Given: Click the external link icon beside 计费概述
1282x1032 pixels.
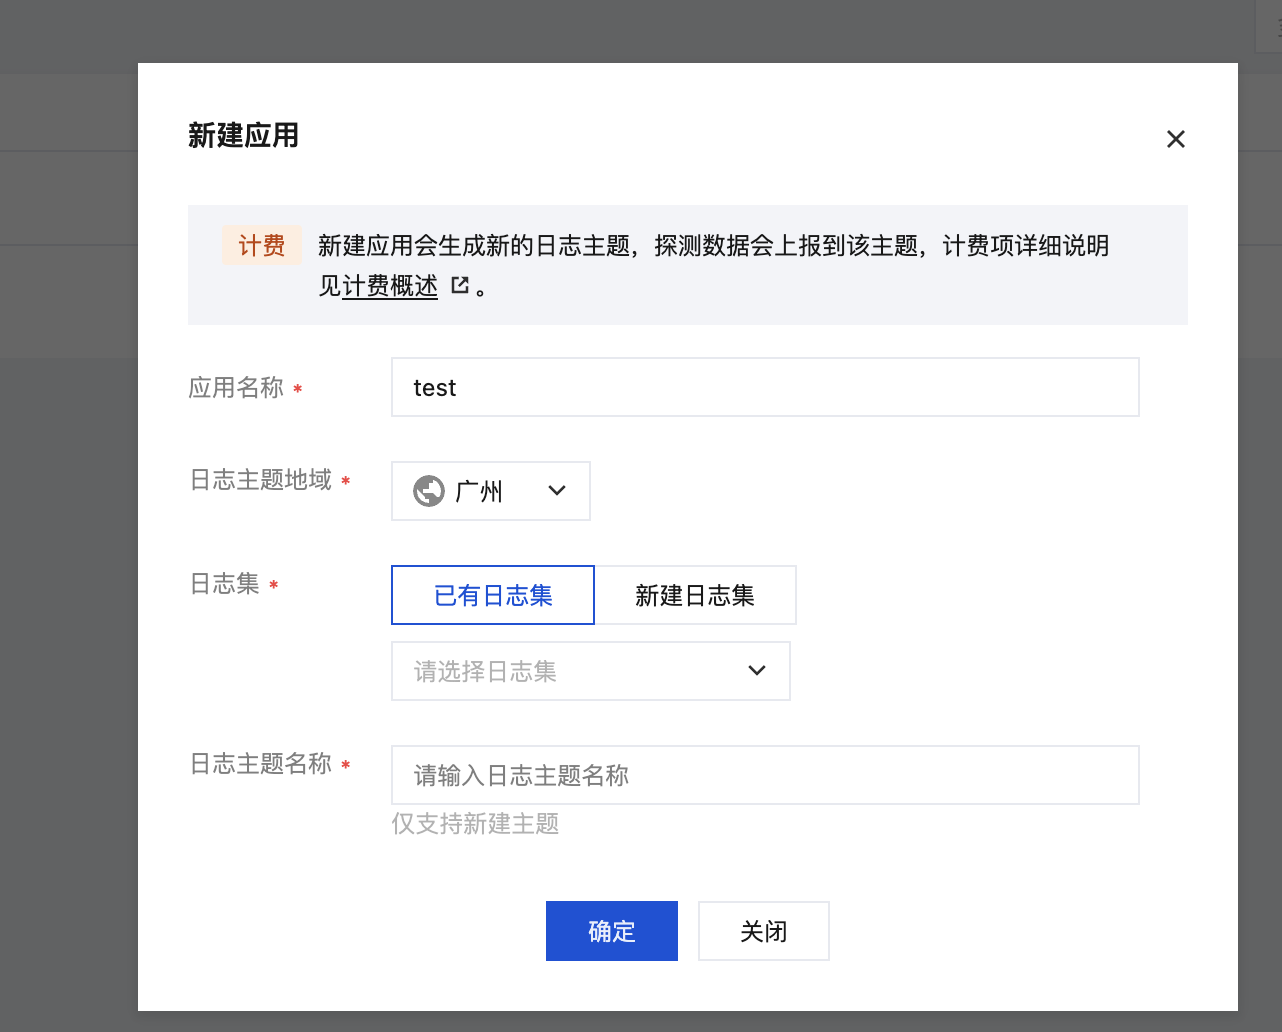Looking at the screenshot, I should (460, 285).
